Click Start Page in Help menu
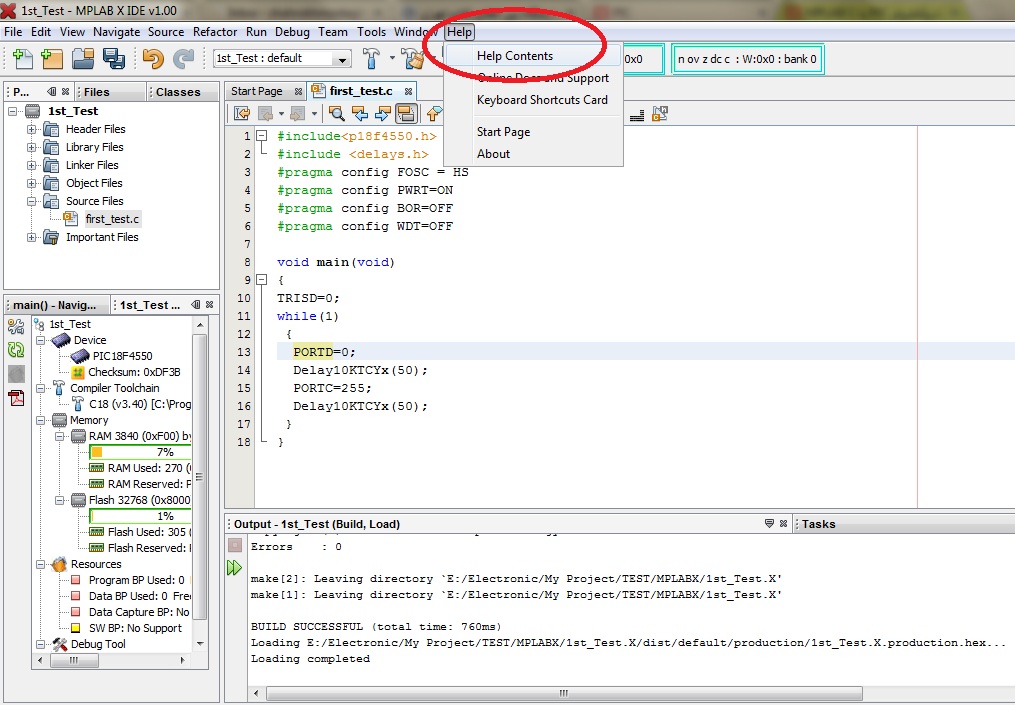 [533, 131]
